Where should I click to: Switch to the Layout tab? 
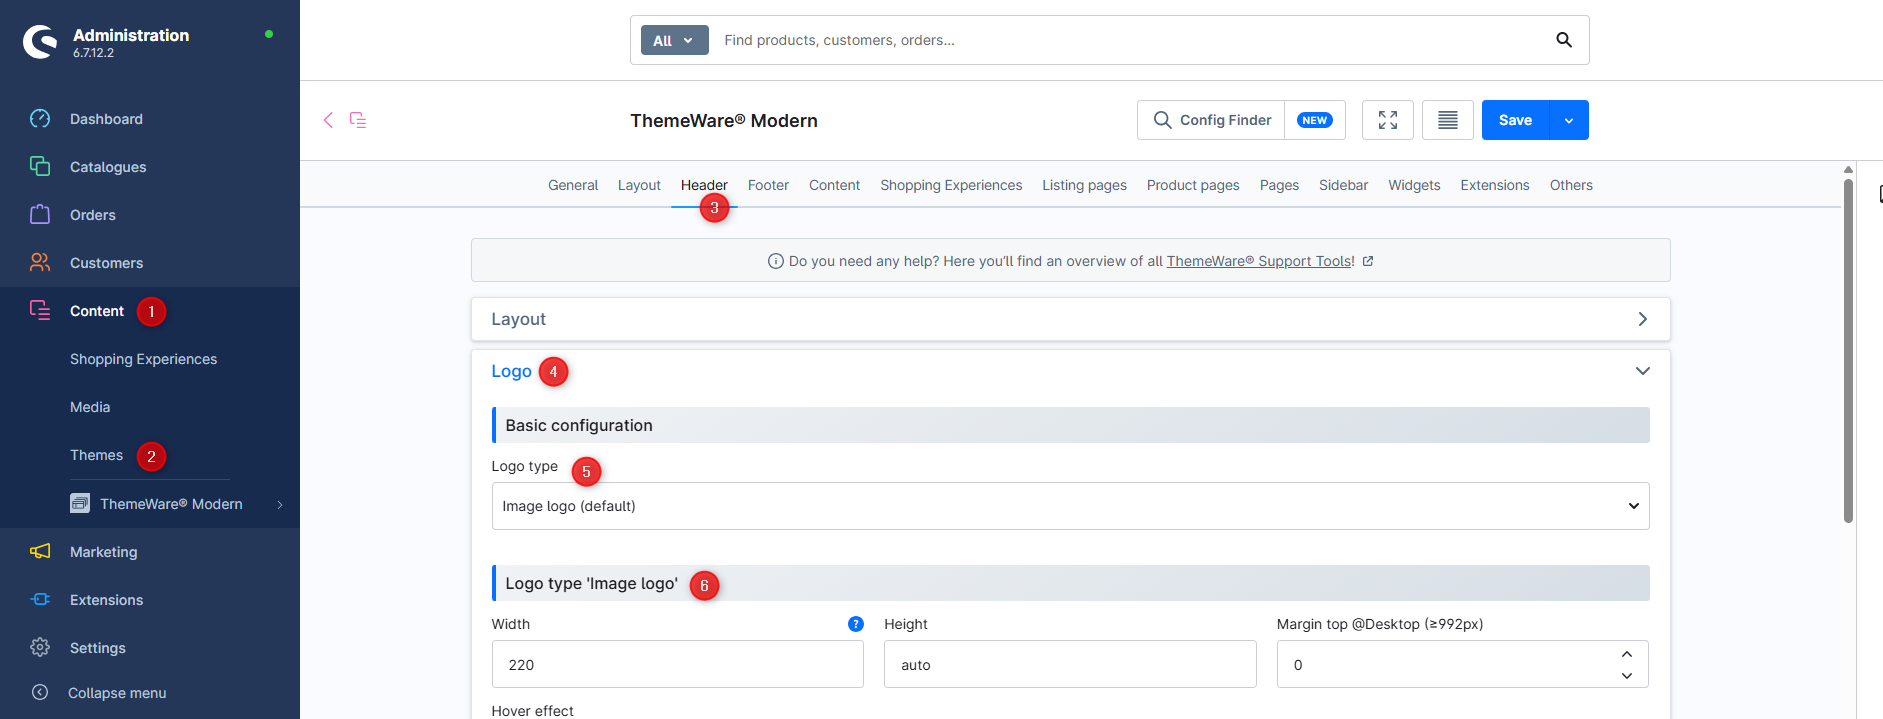(639, 185)
